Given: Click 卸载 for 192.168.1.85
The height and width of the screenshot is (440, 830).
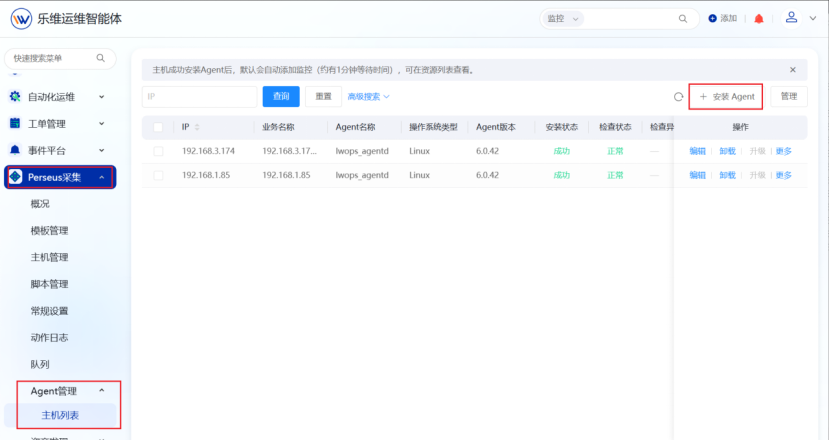Looking at the screenshot, I should (727, 175).
